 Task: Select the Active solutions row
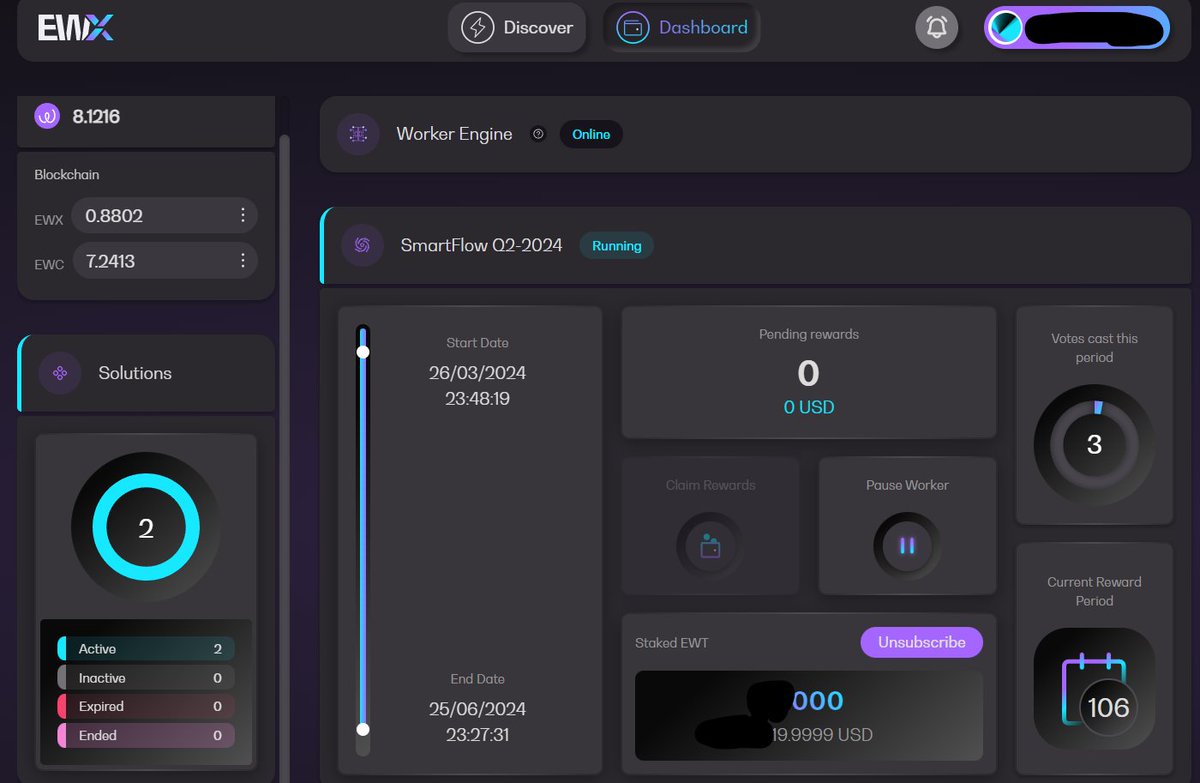pyautogui.click(x=146, y=649)
